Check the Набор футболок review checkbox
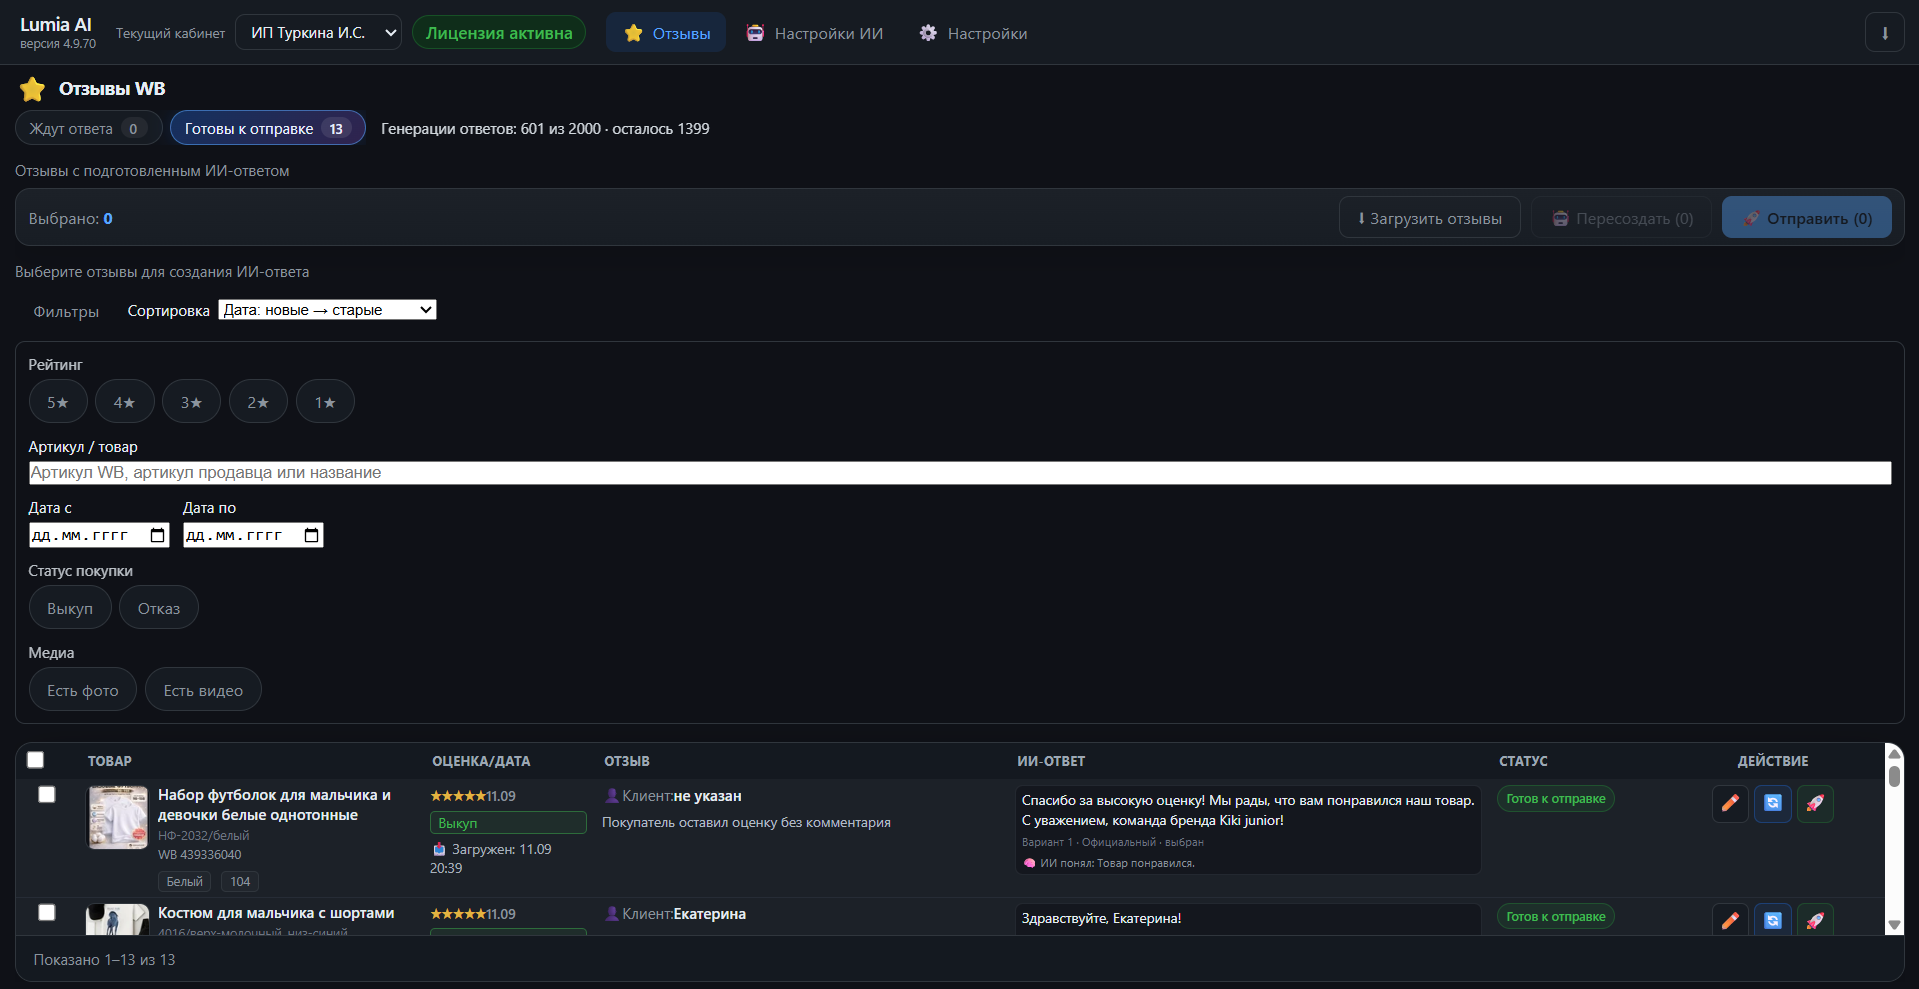 point(47,794)
